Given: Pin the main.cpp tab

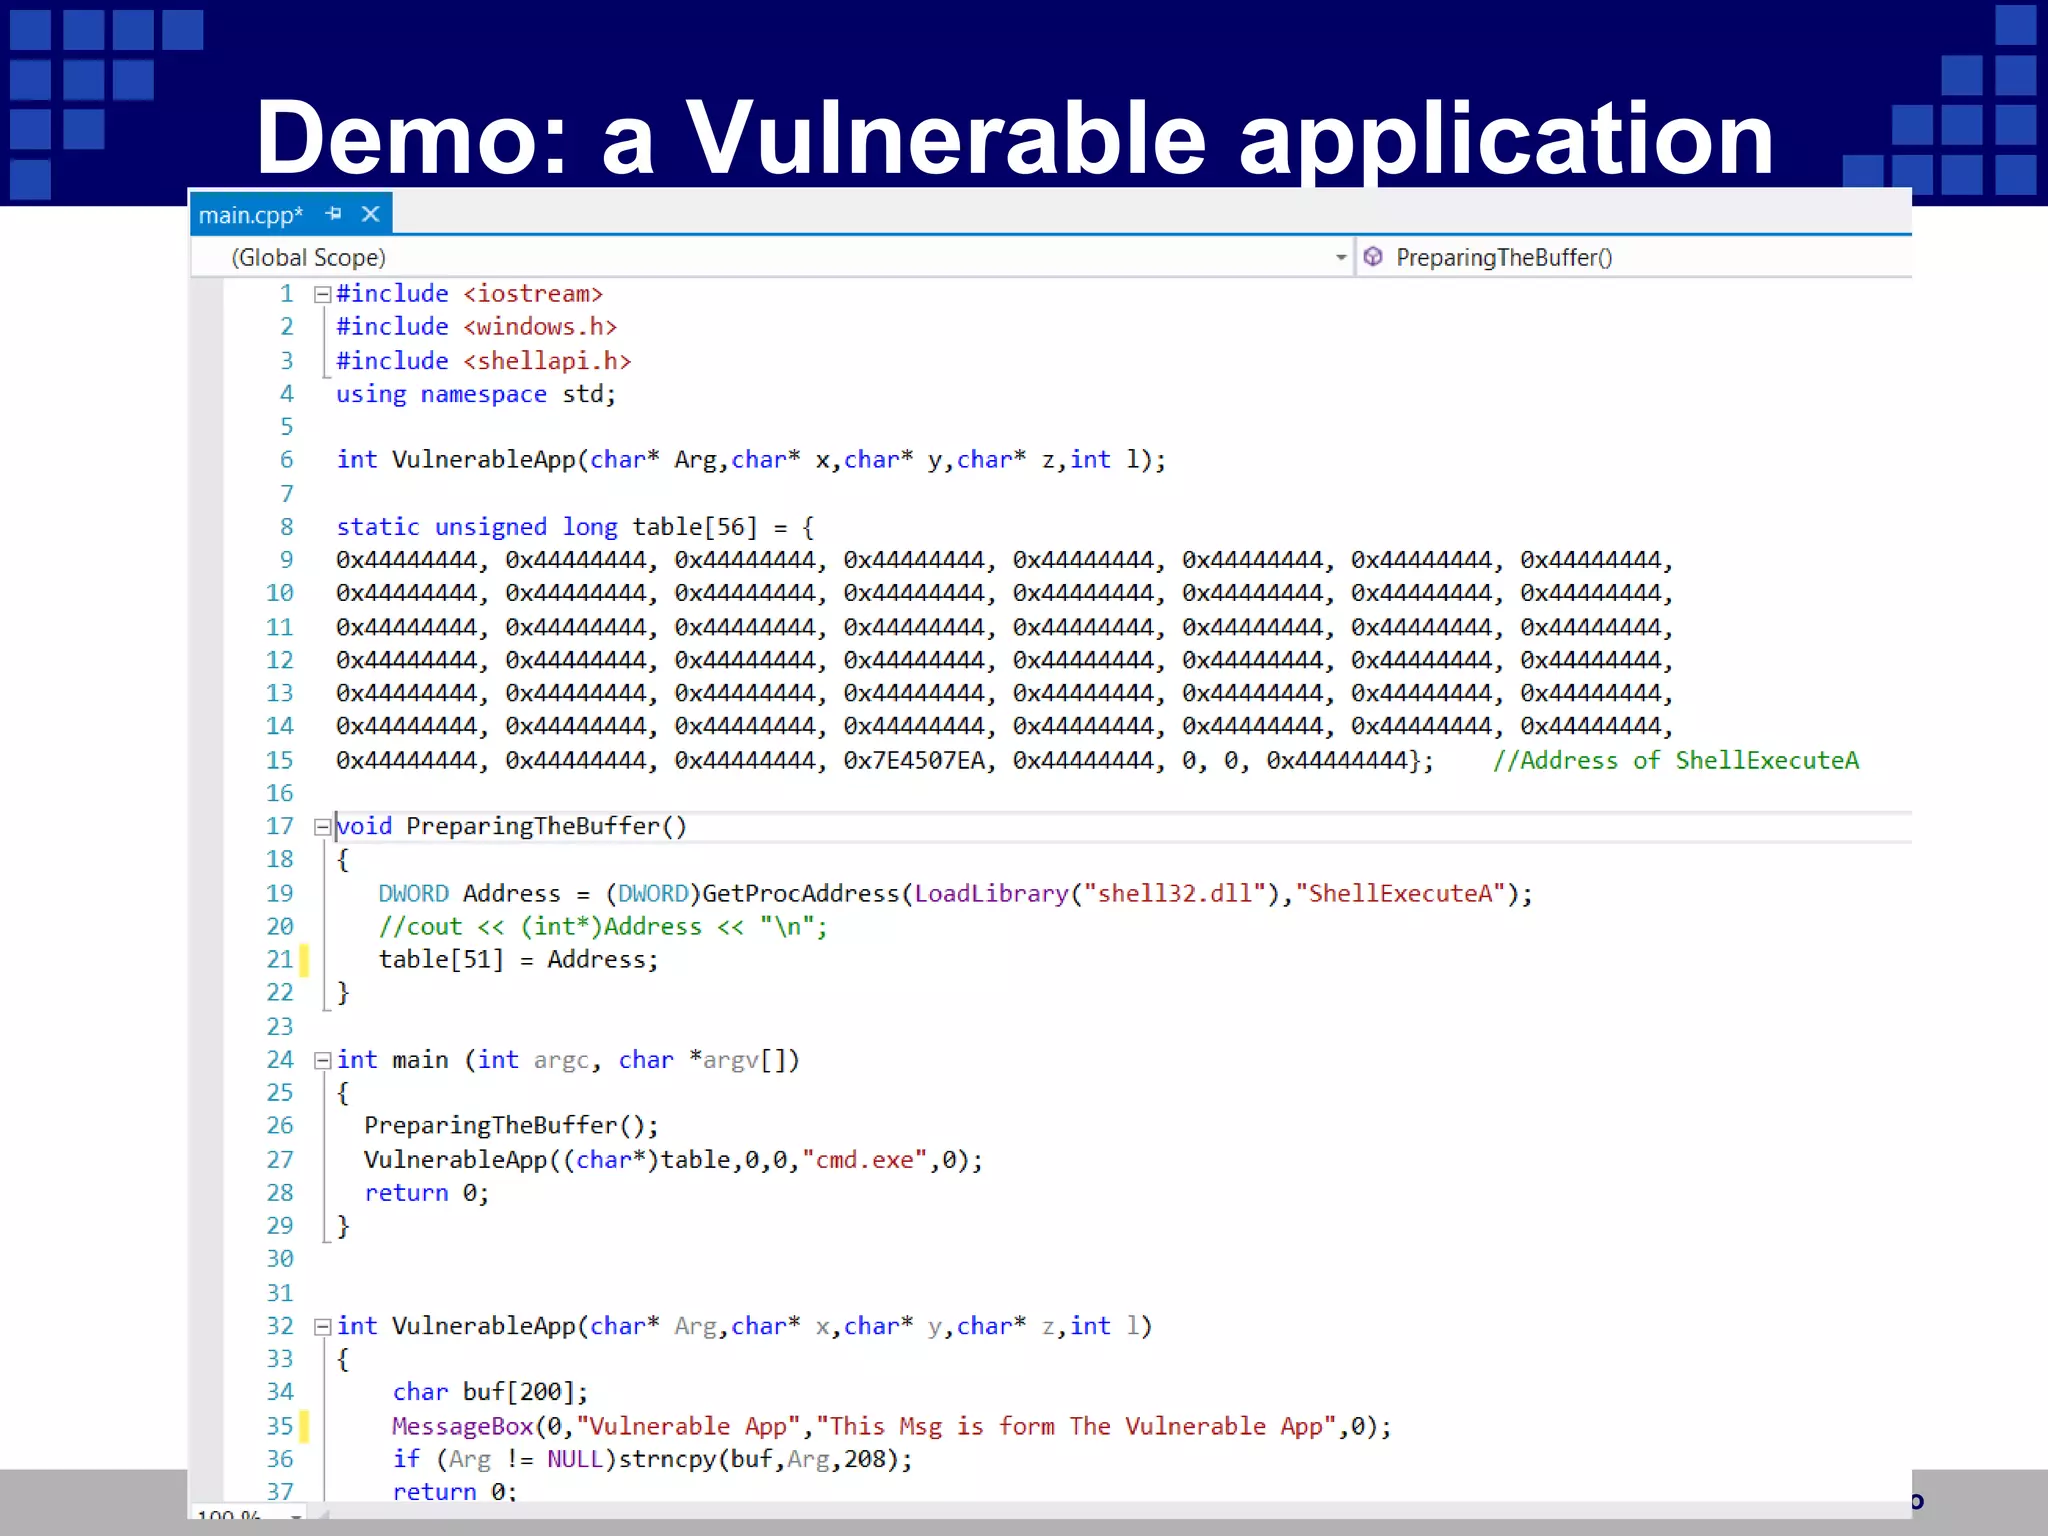Looking at the screenshot, I should pos(334,214).
